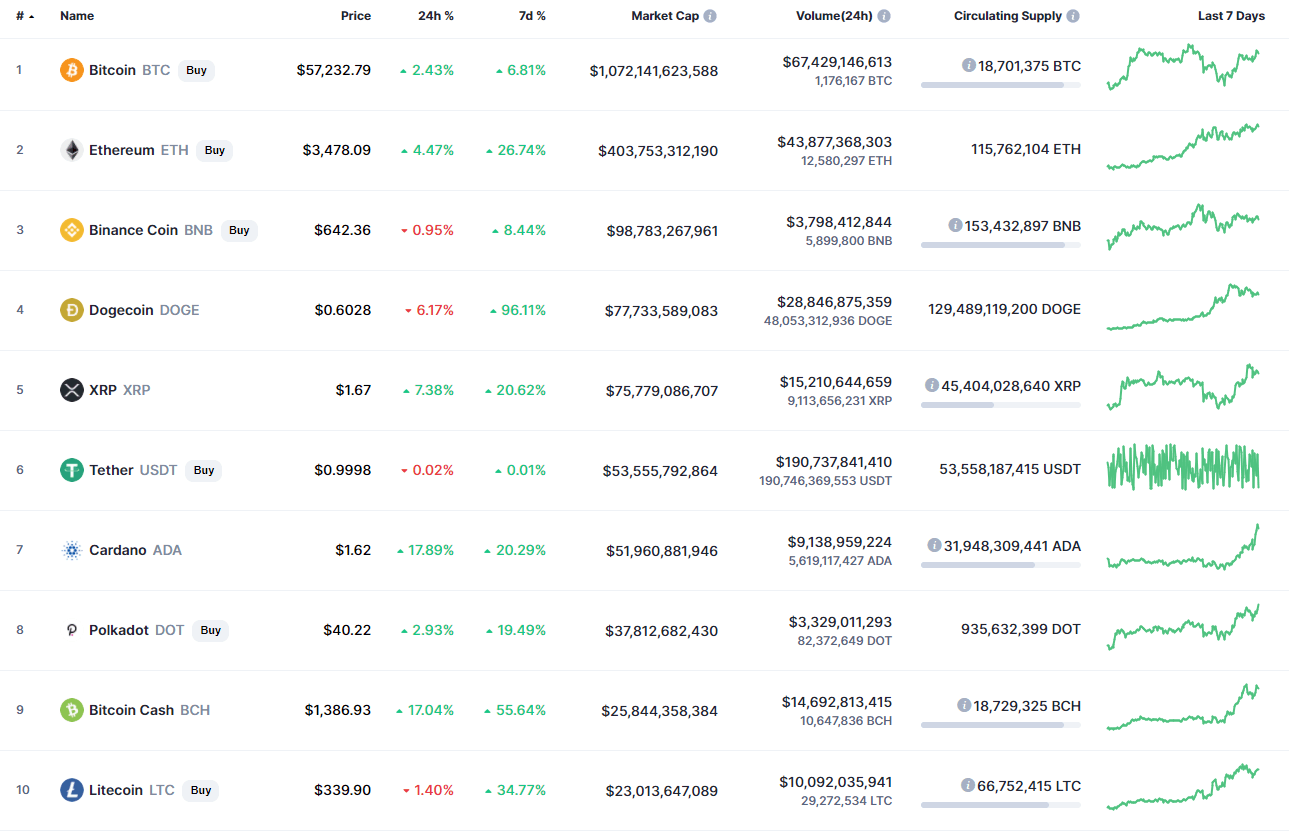Click the Cardano dotted logo icon
Image resolution: width=1289 pixels, height=831 pixels.
click(x=72, y=550)
